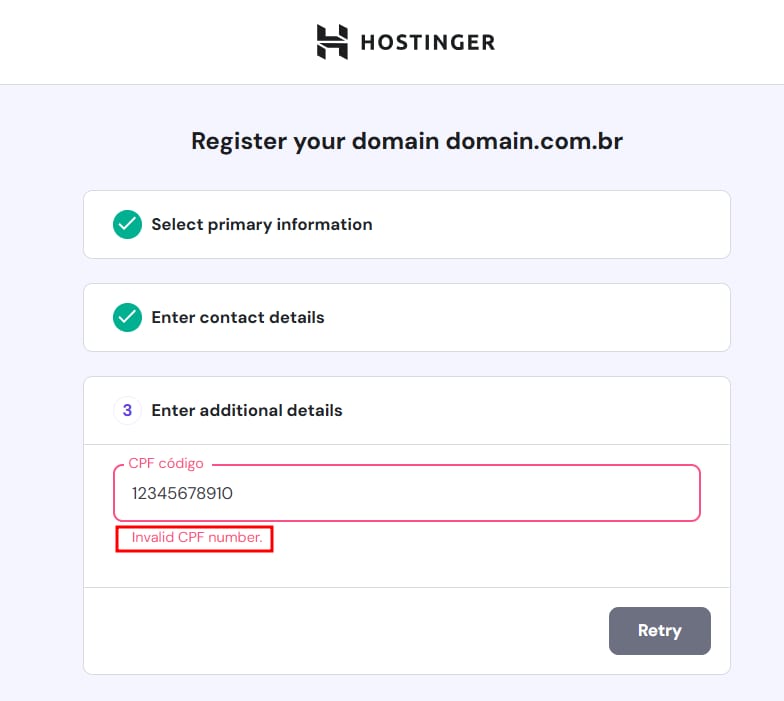Image resolution: width=784 pixels, height=701 pixels.
Task: Click empty right side of Enter contact details card
Action: tap(600, 318)
